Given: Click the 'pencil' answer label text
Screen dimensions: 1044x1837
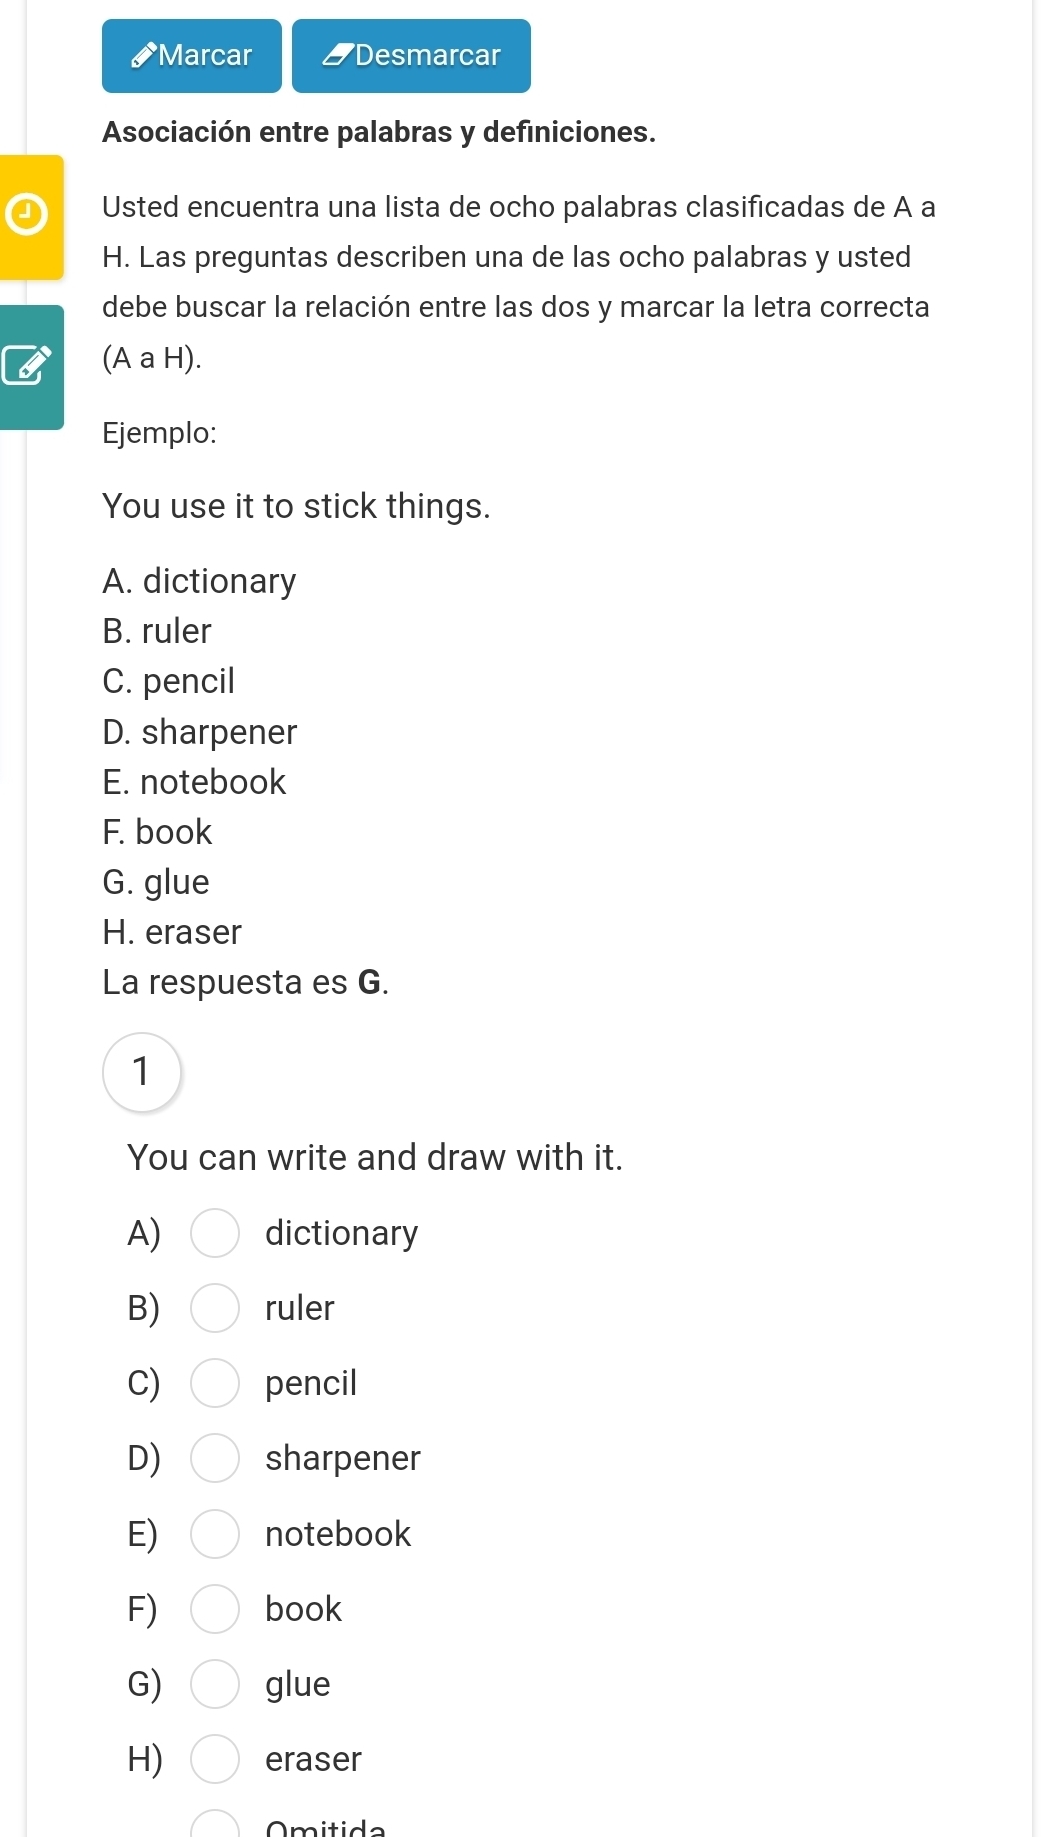Looking at the screenshot, I should (x=311, y=1383).
